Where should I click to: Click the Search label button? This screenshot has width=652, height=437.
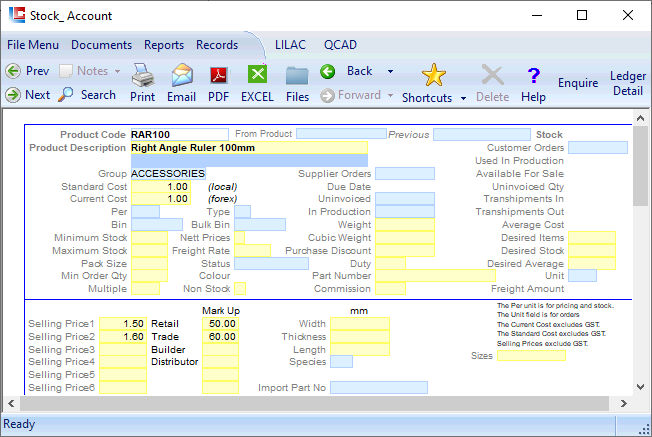tap(98, 95)
